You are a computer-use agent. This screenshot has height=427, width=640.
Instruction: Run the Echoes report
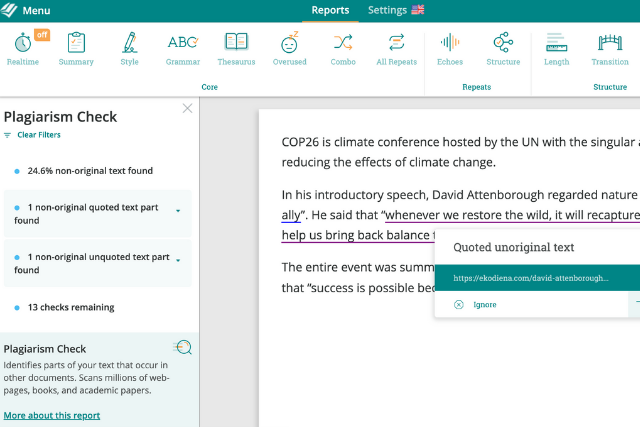pos(450,48)
